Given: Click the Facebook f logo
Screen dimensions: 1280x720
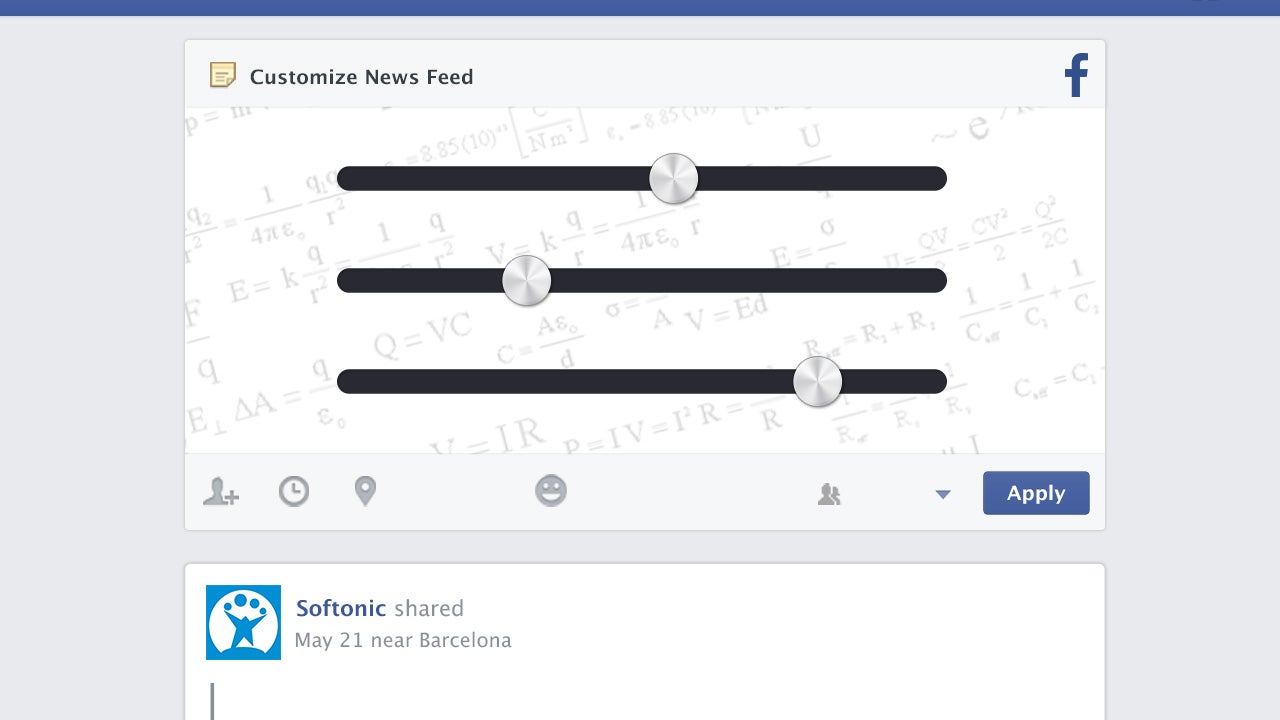Looking at the screenshot, I should (1076, 75).
